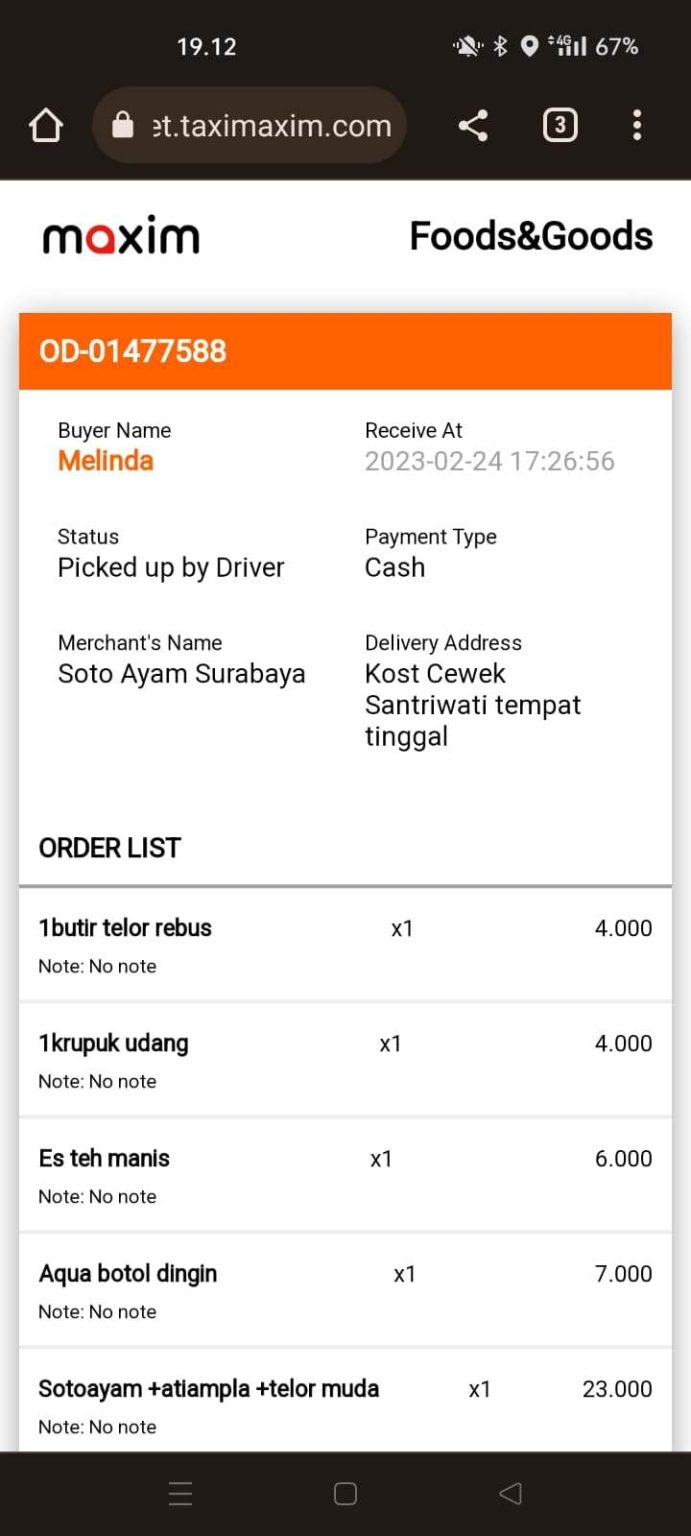Click the order number OD-01477588 header

(131, 351)
